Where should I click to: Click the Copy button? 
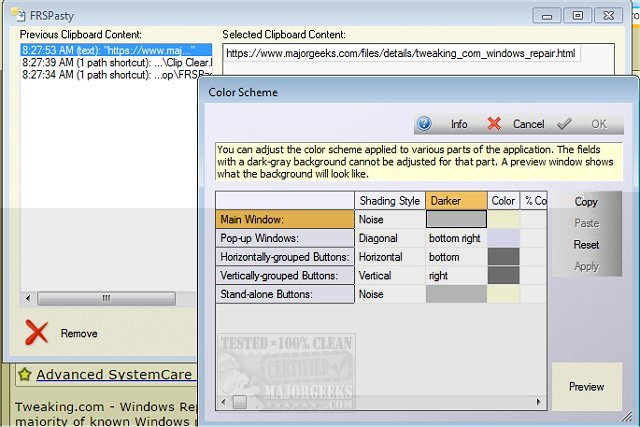click(x=586, y=202)
